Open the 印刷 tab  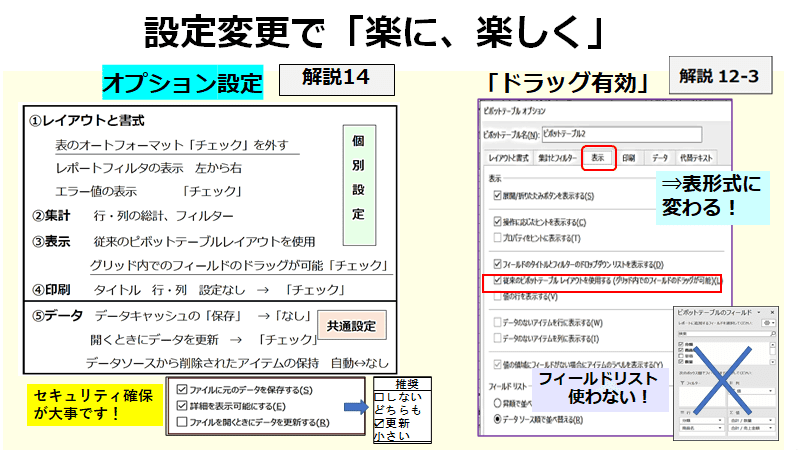tap(628, 158)
